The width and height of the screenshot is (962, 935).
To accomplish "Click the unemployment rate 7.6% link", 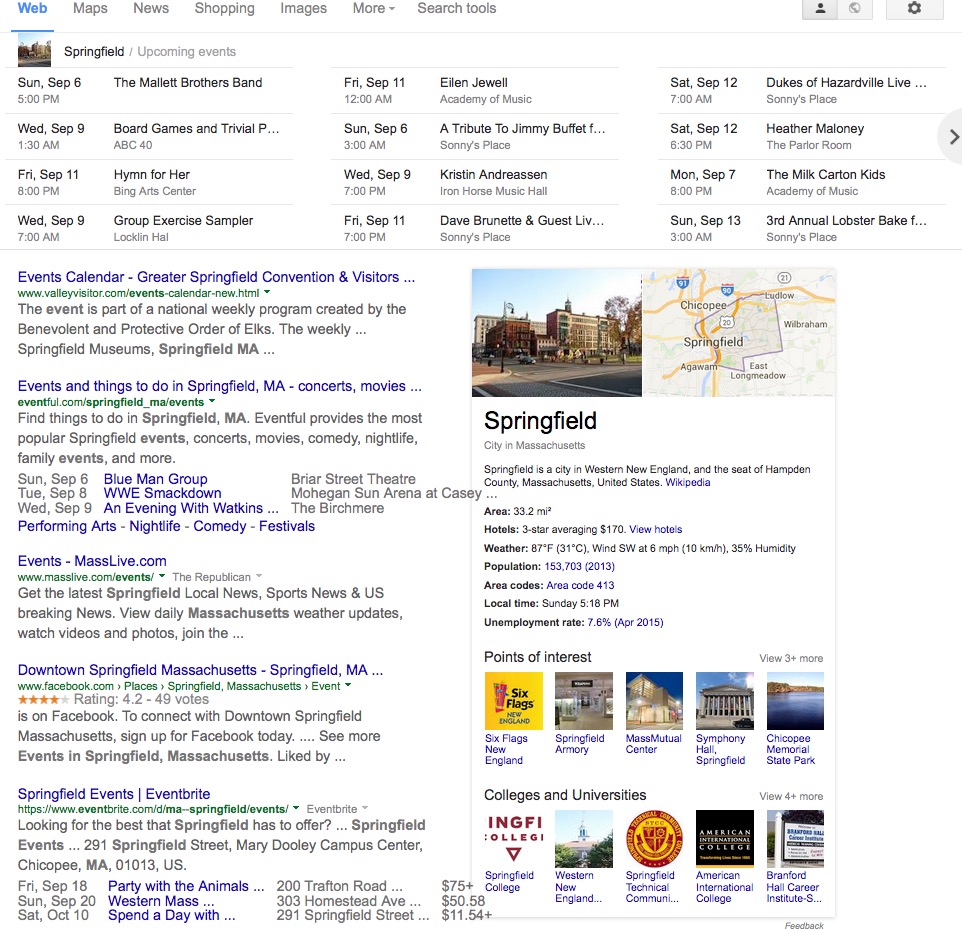I will pyautogui.click(x=625, y=622).
